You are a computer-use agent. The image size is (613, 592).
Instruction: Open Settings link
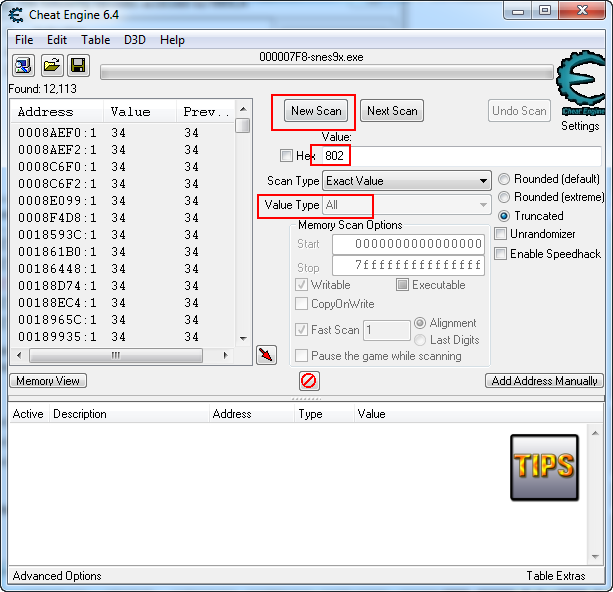click(x=580, y=126)
